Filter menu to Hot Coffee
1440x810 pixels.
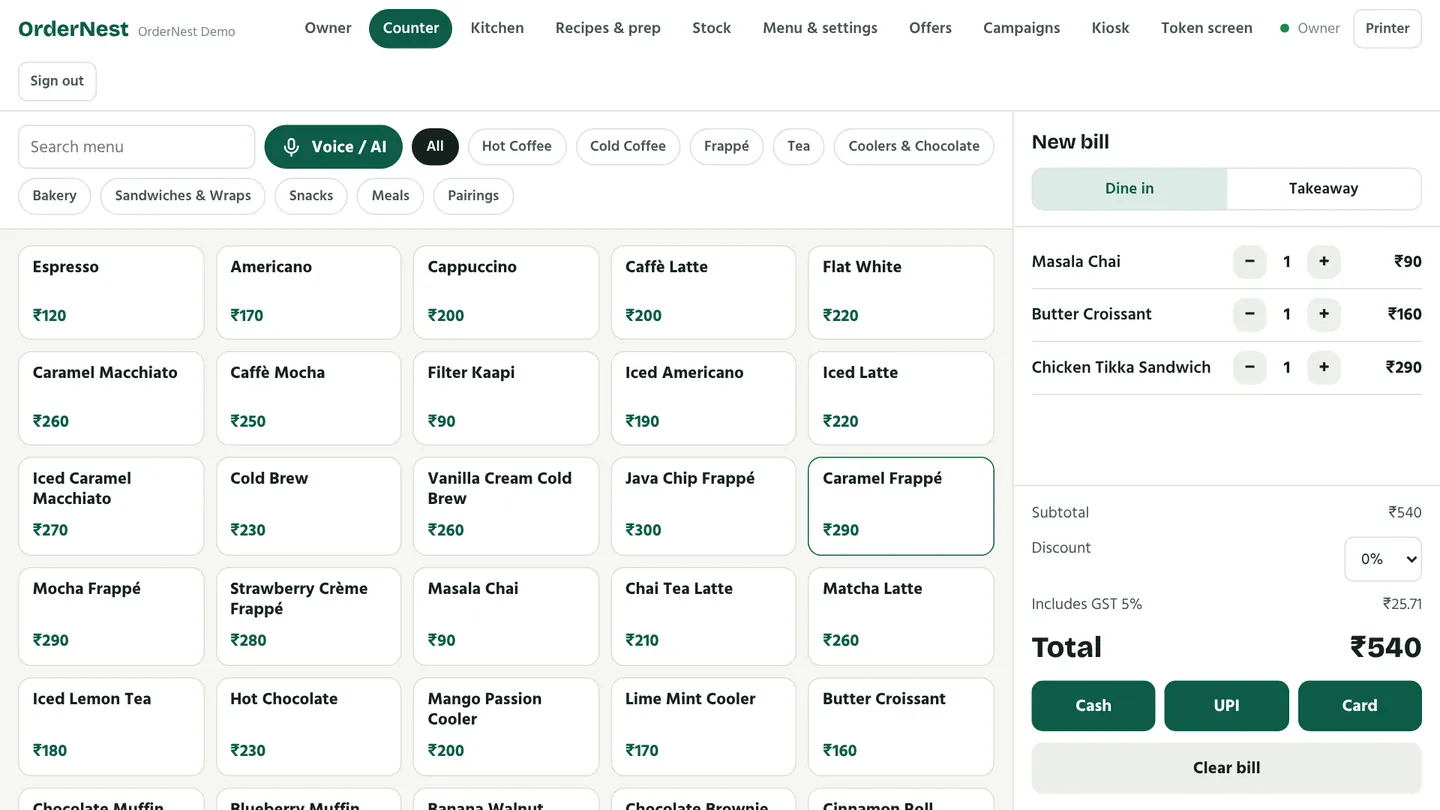click(517, 146)
